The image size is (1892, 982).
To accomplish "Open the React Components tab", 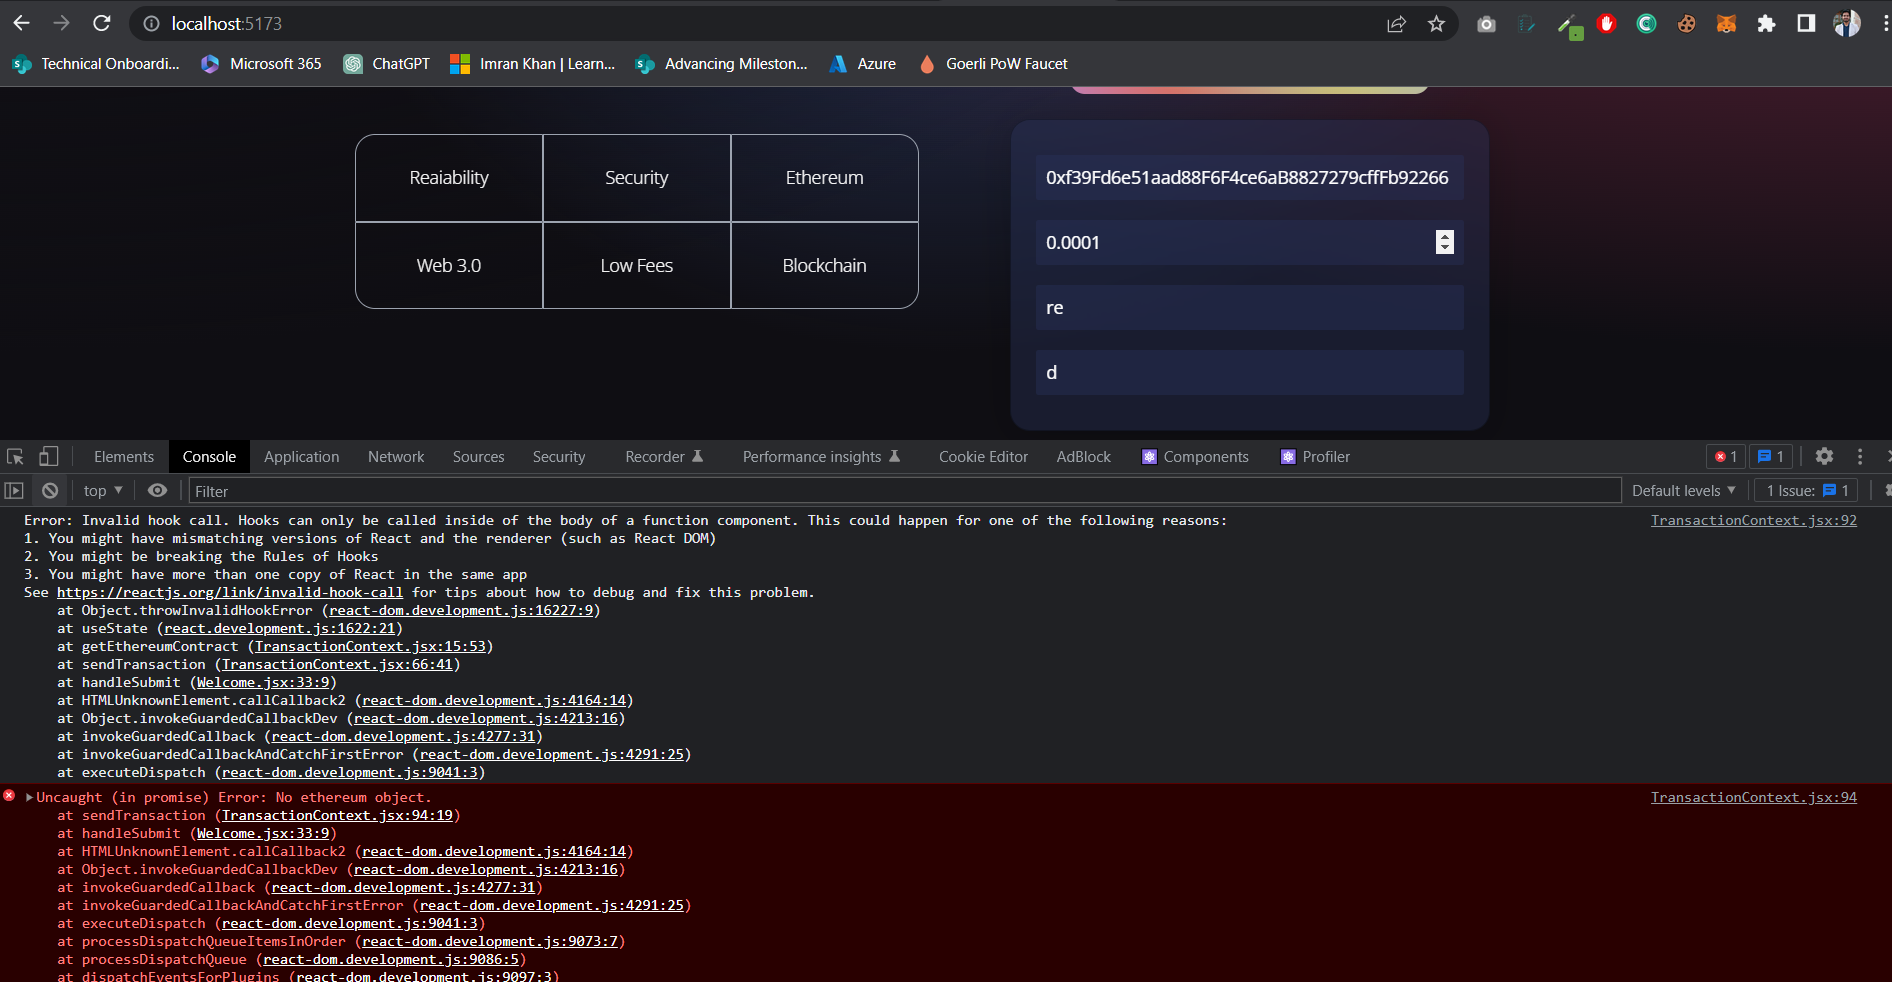I will (1196, 457).
